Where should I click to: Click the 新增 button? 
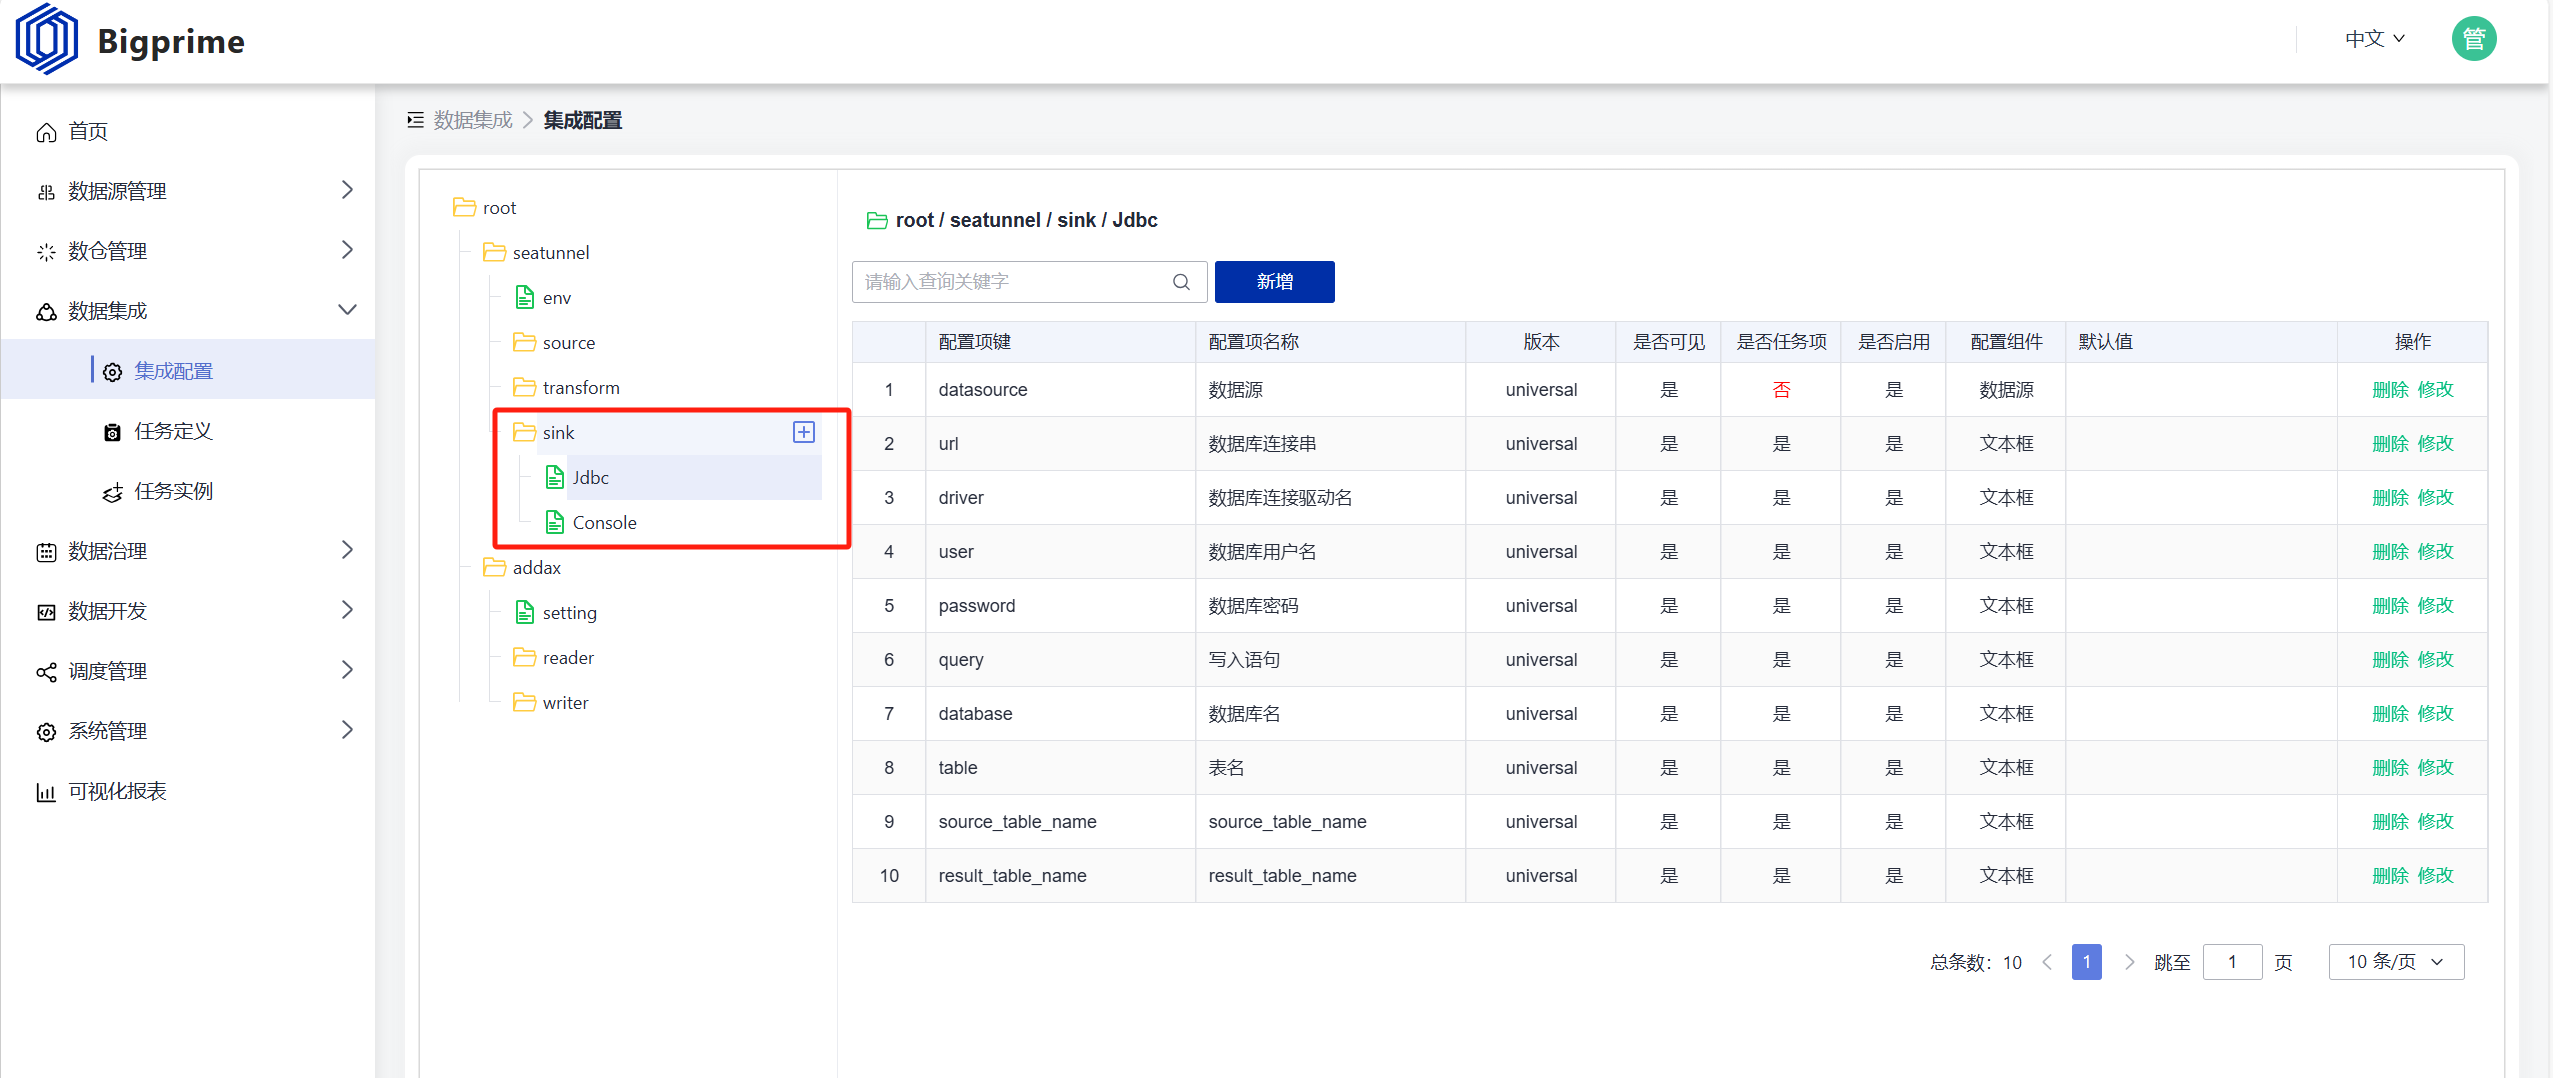(x=1274, y=282)
